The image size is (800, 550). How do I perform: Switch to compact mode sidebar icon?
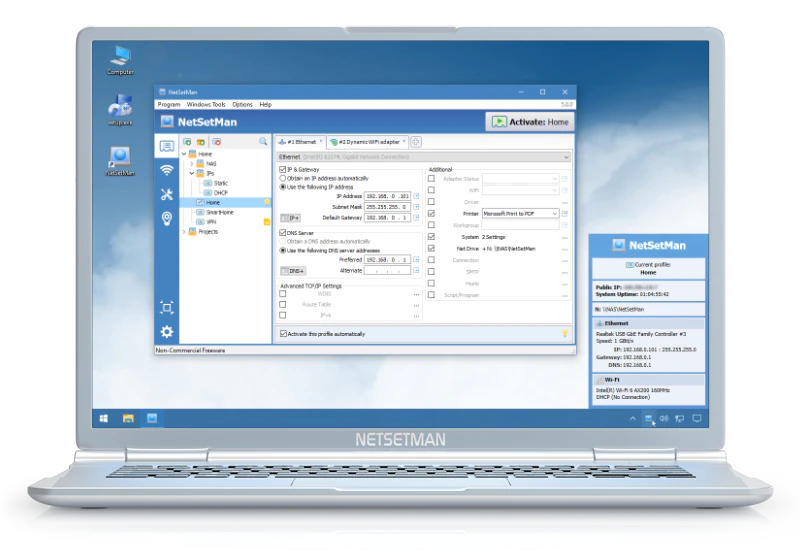coord(166,307)
